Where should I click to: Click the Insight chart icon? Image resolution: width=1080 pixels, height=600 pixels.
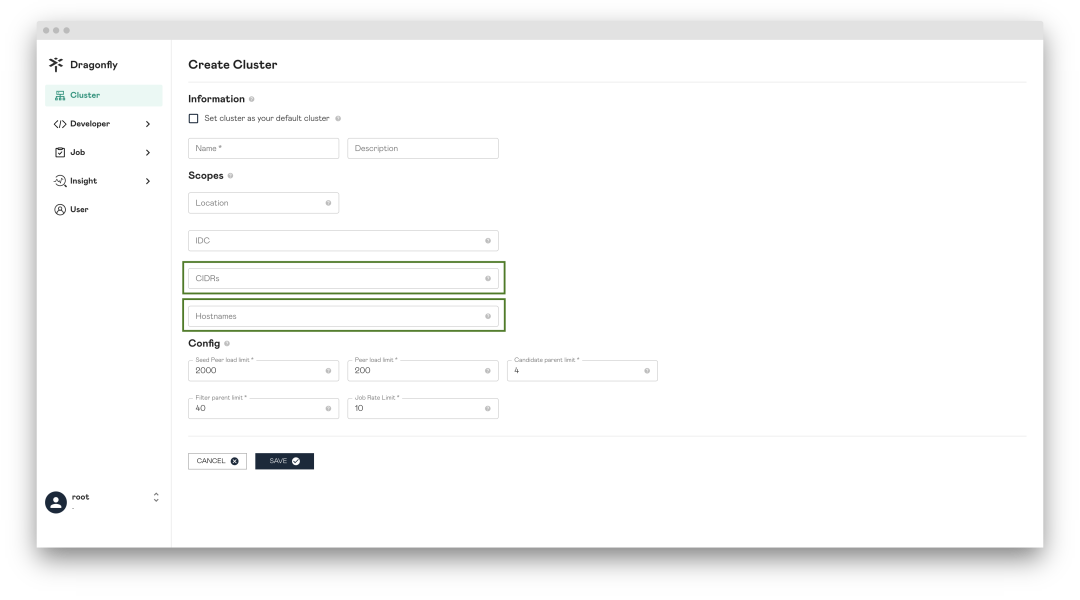coord(60,181)
